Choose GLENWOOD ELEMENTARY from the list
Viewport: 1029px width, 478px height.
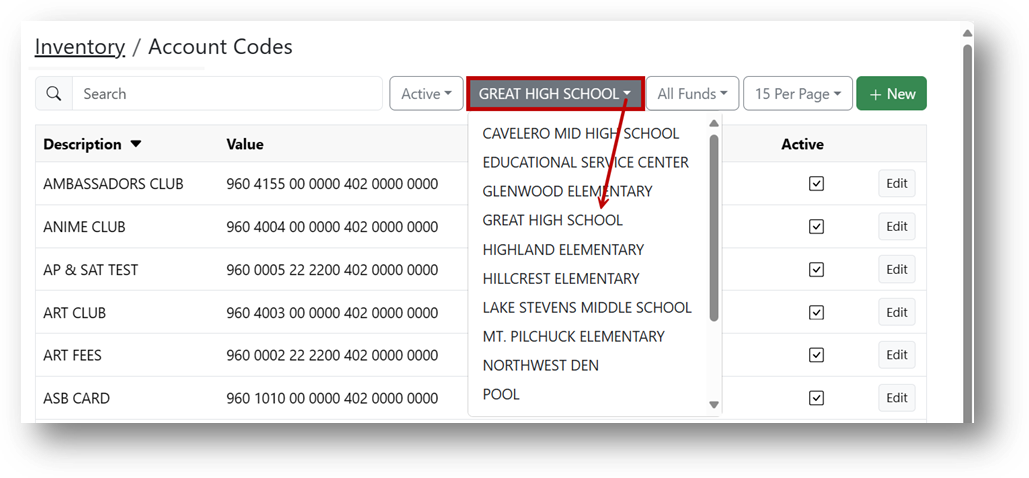(568, 191)
